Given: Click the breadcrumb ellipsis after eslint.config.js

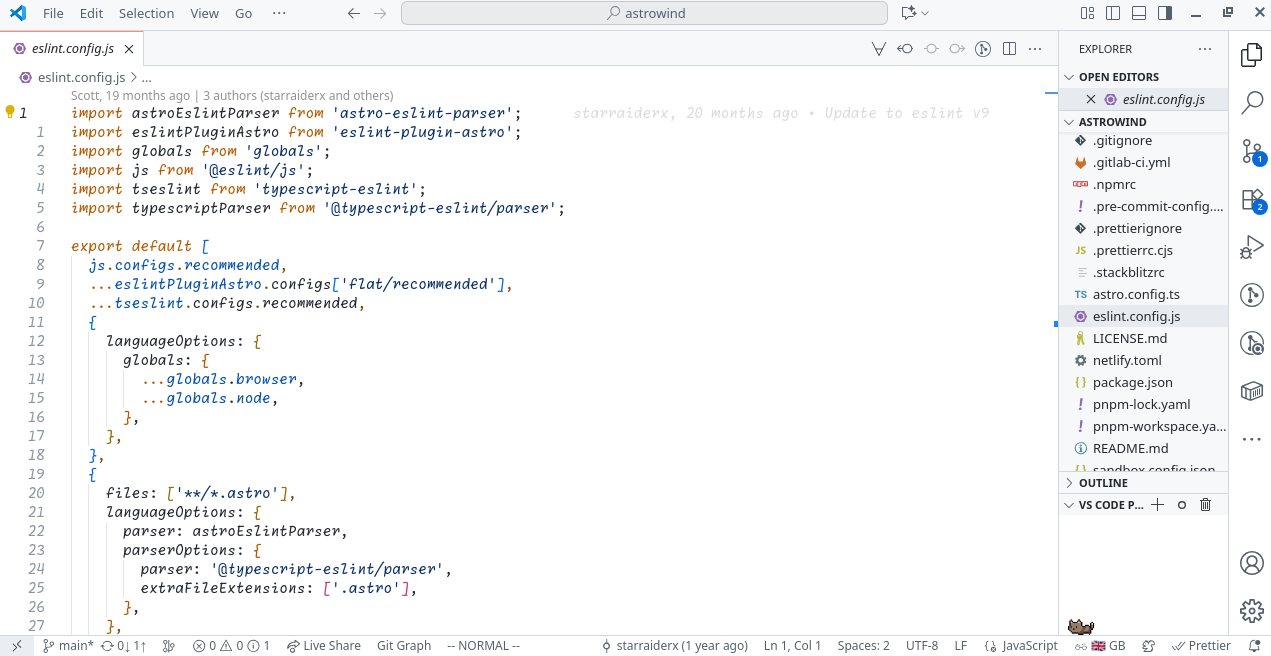Looking at the screenshot, I should pyautogui.click(x=146, y=77).
